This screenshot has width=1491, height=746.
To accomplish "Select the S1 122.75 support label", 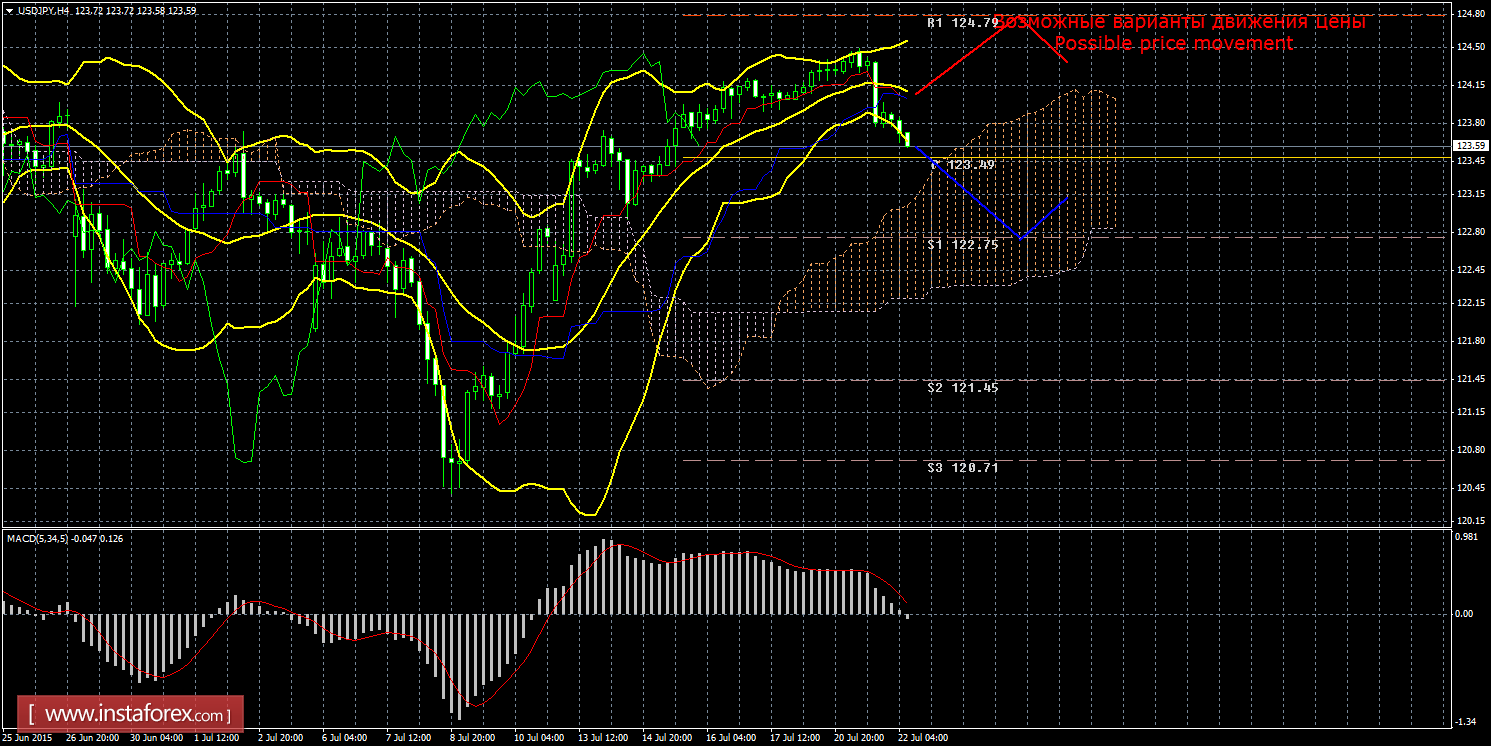I will click(x=962, y=244).
